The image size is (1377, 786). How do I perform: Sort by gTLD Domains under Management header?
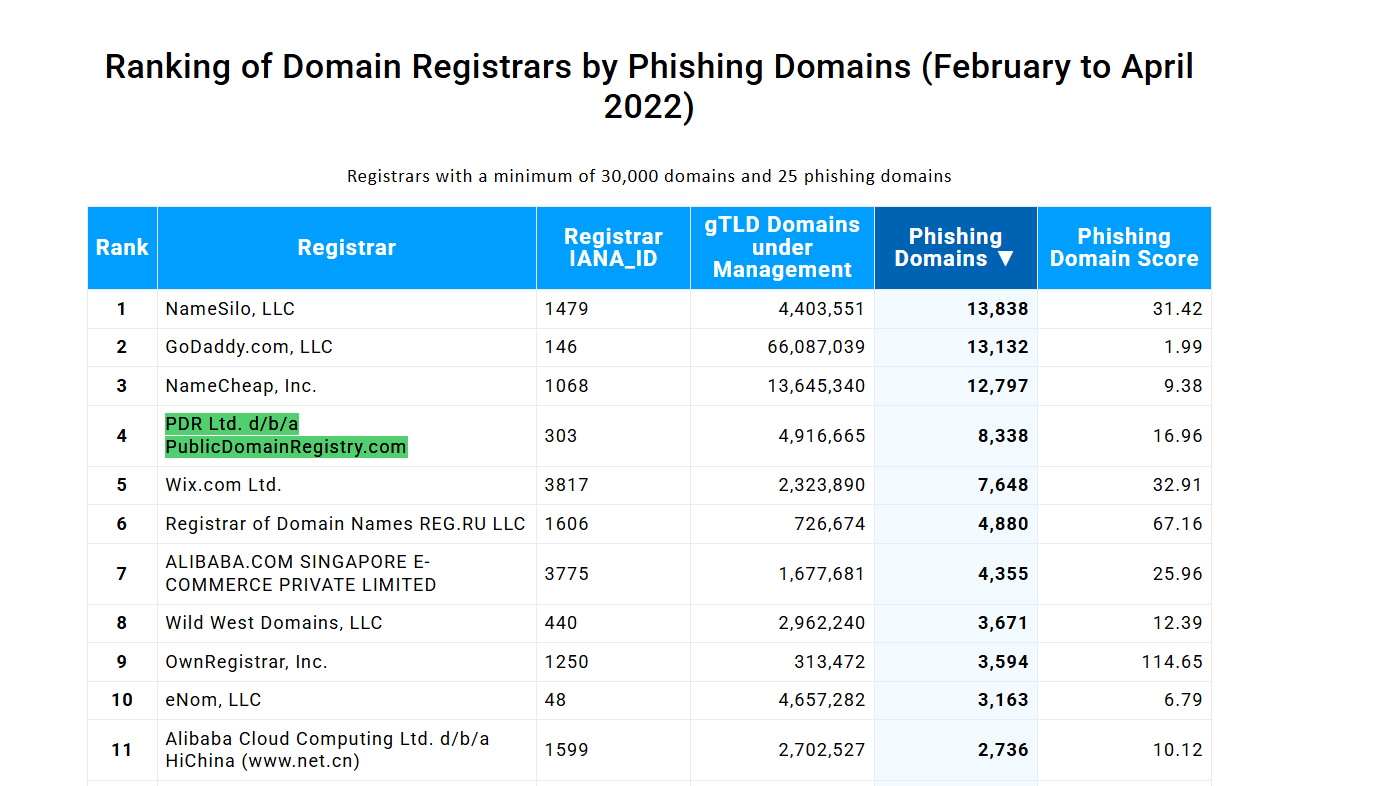[x=782, y=248]
